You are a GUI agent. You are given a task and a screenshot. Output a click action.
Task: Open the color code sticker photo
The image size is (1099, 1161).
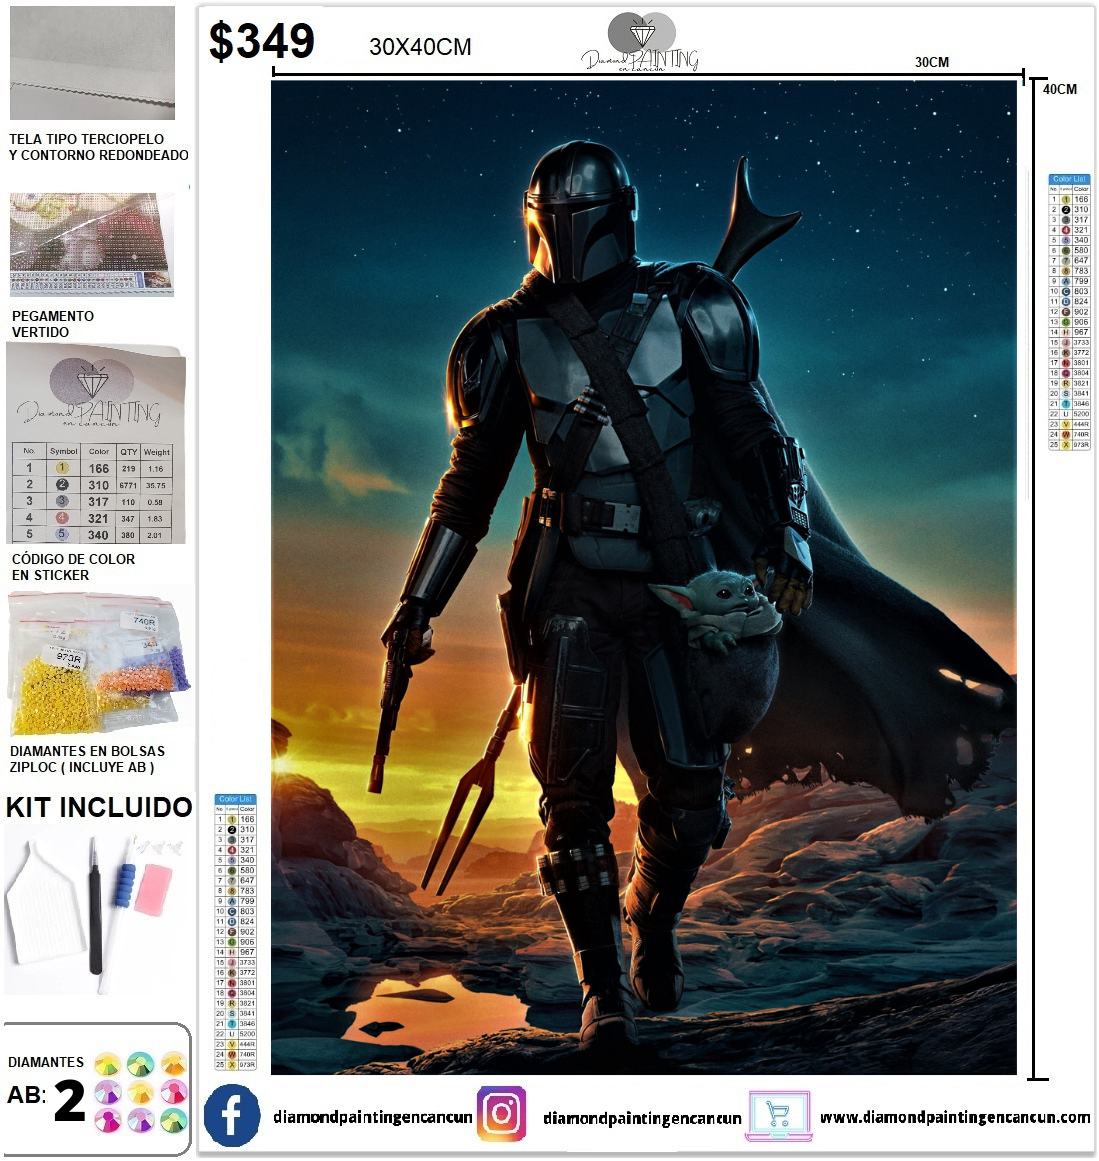pos(97,446)
